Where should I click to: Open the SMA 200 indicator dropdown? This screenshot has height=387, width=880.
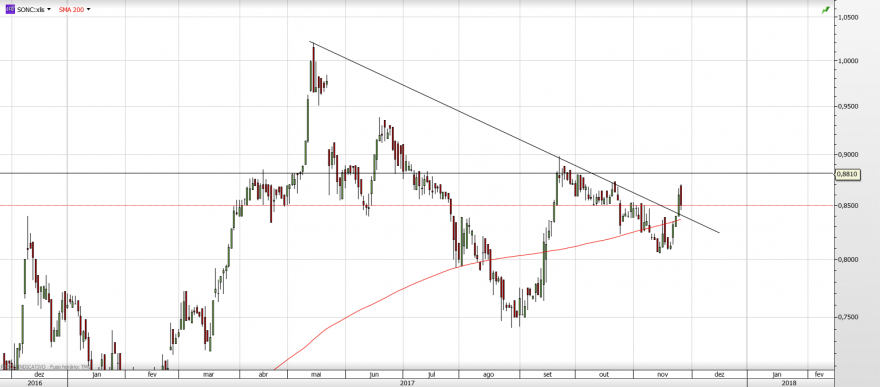(x=89, y=10)
